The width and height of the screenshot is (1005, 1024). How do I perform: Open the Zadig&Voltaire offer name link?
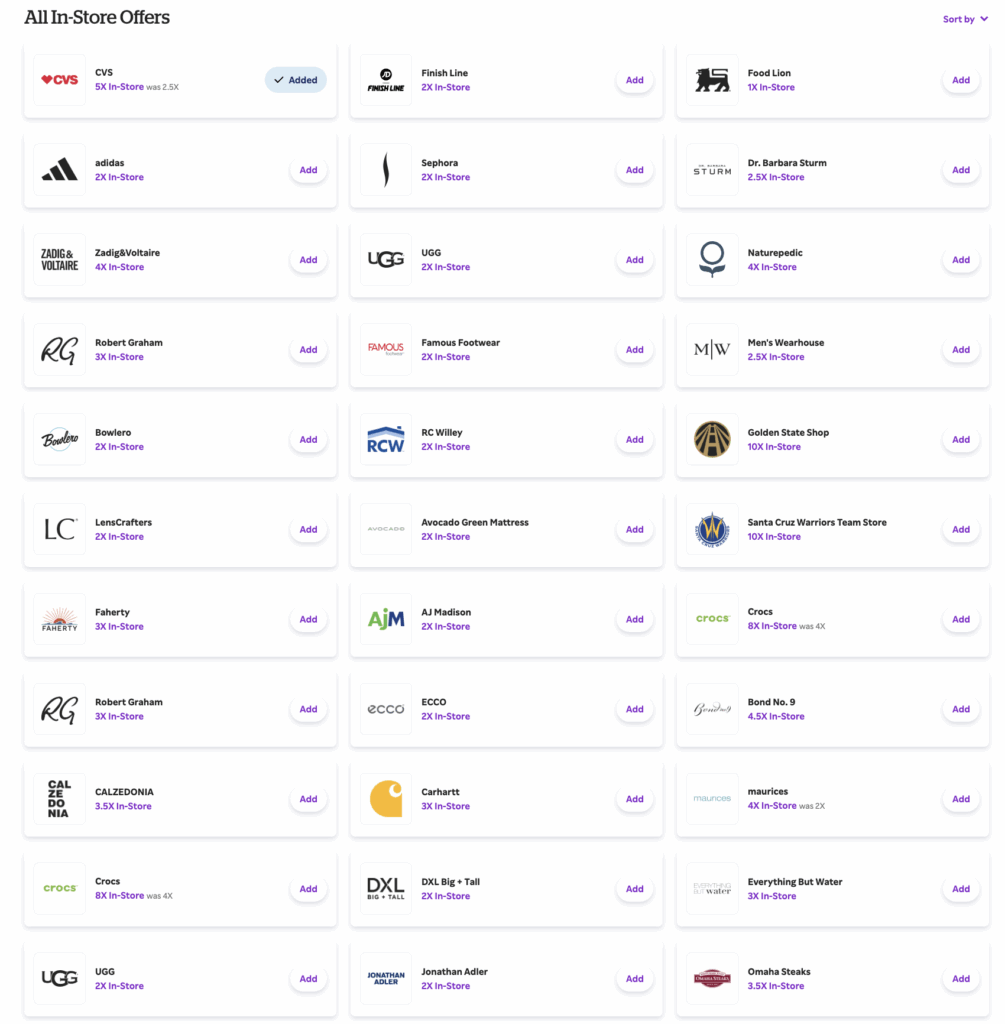(127, 253)
